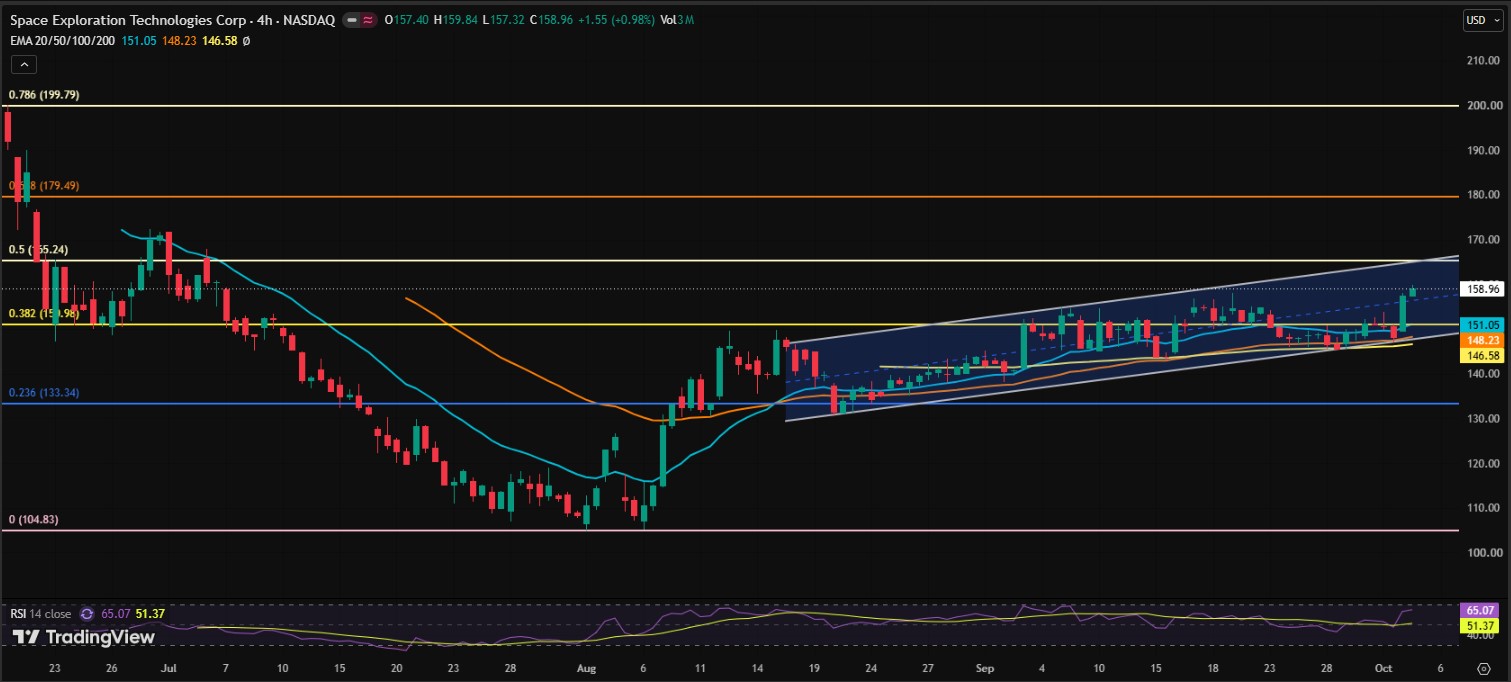Click the purple RSI value 65.07 in the RSI legend
Viewport: 1511px width, 682px height.
(x=115, y=614)
